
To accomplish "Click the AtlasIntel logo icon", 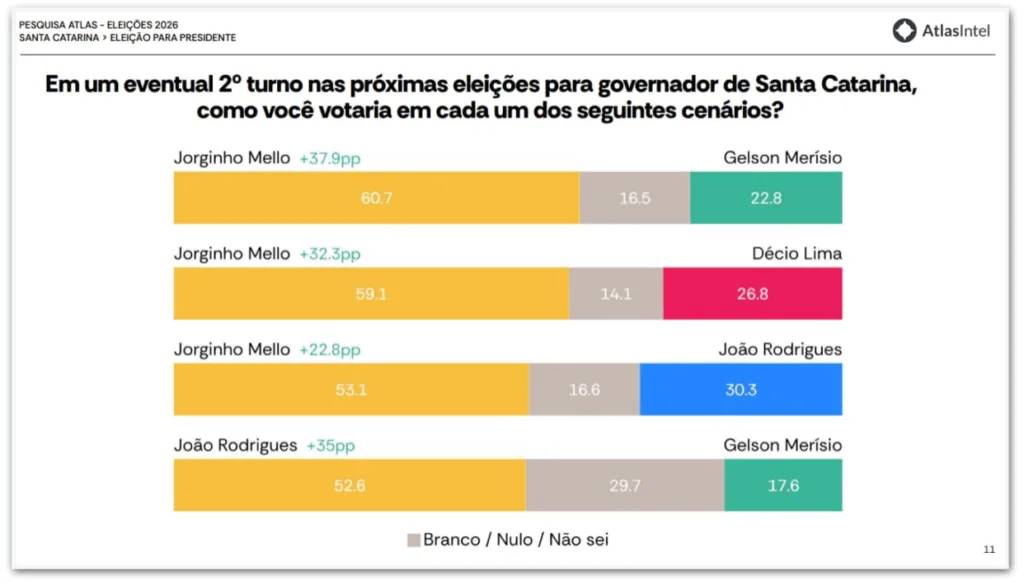I will [904, 31].
